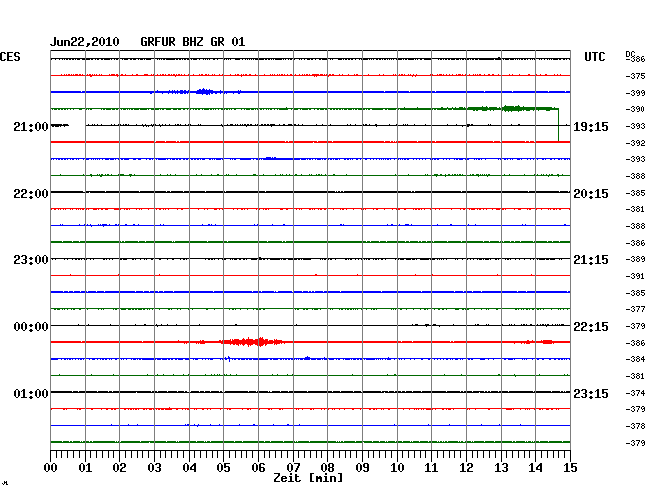
Task: Click minute axis tick label 12
Action: pos(466,468)
